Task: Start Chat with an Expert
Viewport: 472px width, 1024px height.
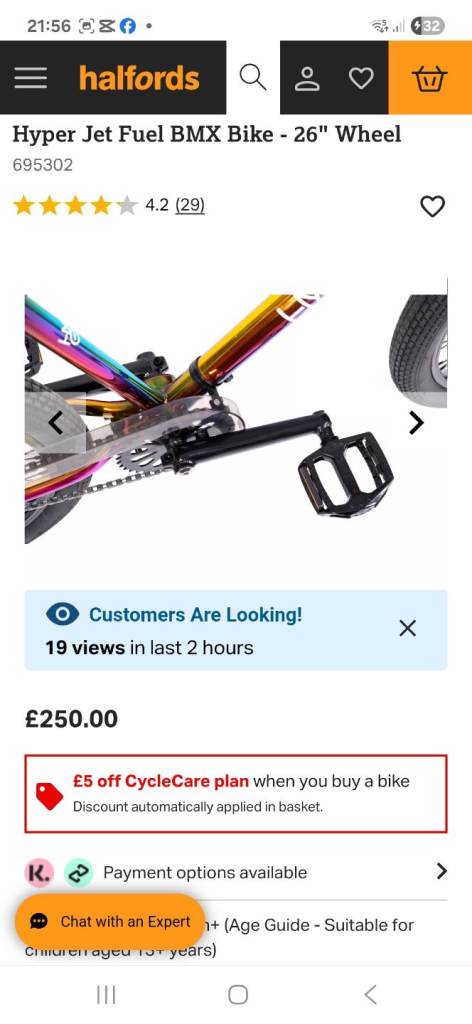Action: click(x=110, y=921)
